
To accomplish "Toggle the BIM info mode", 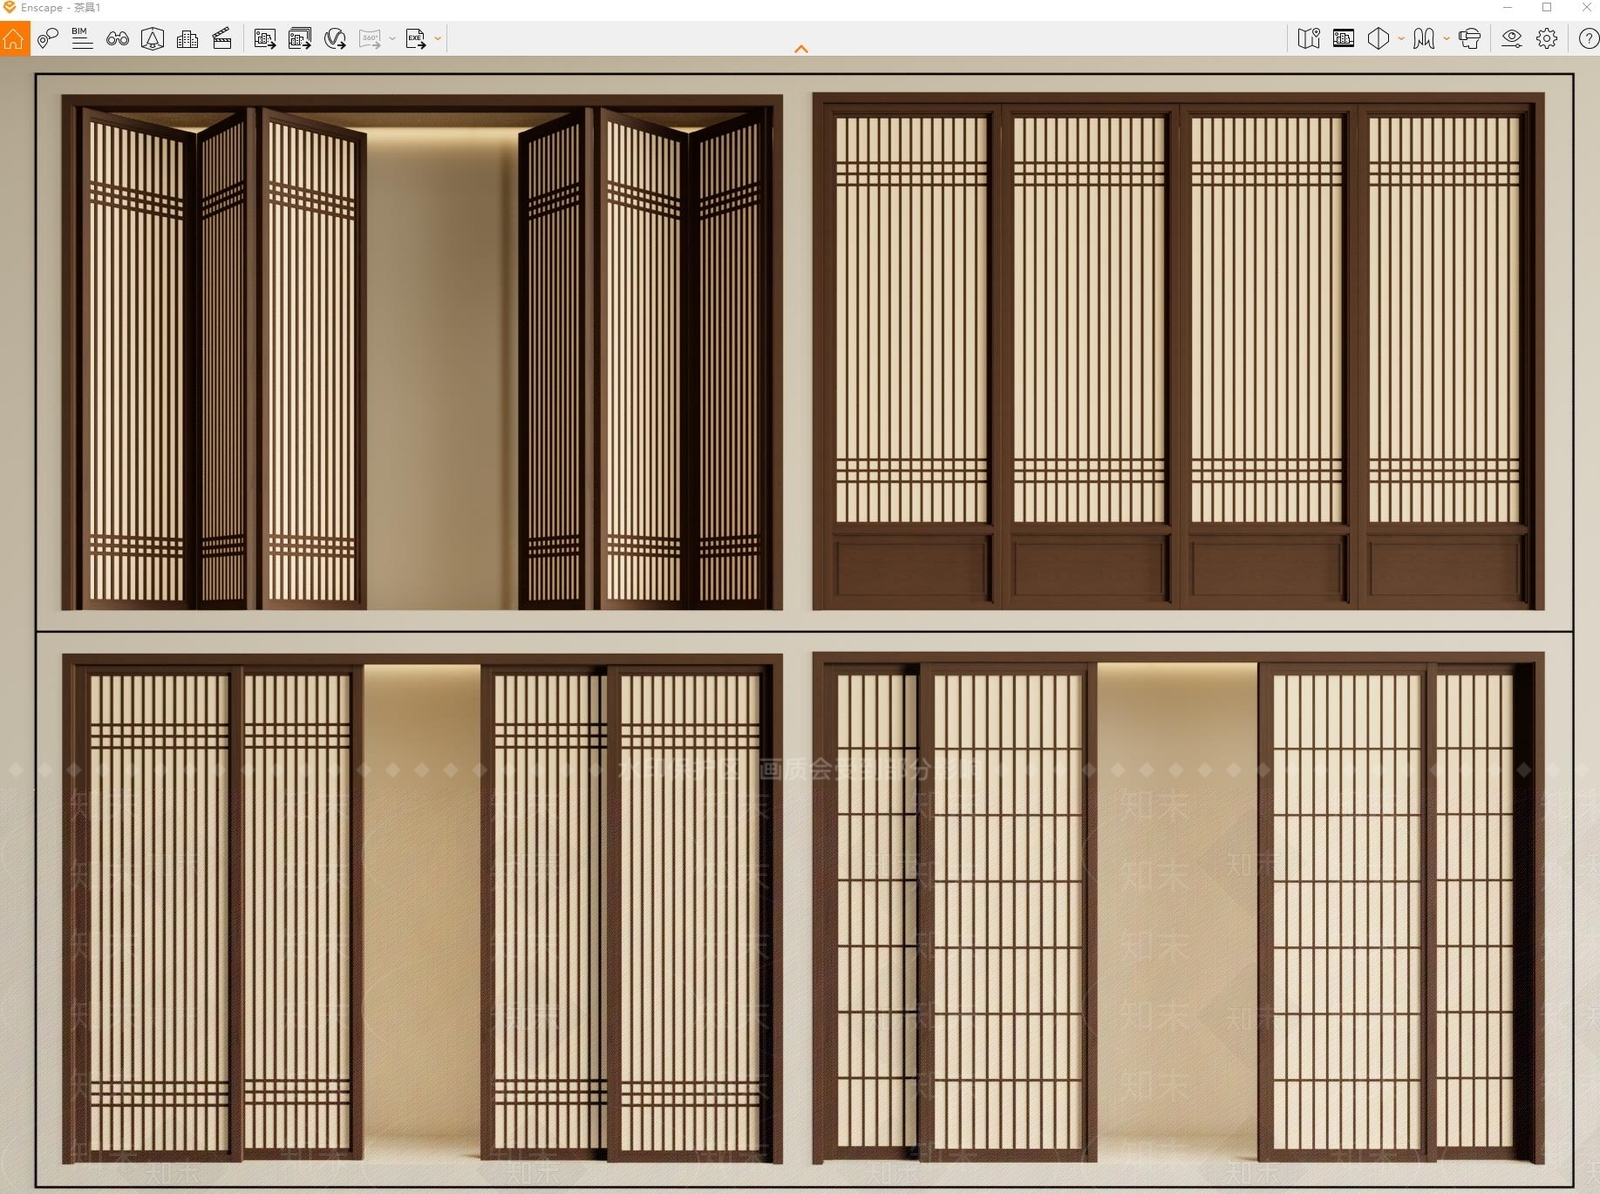I will [82, 39].
